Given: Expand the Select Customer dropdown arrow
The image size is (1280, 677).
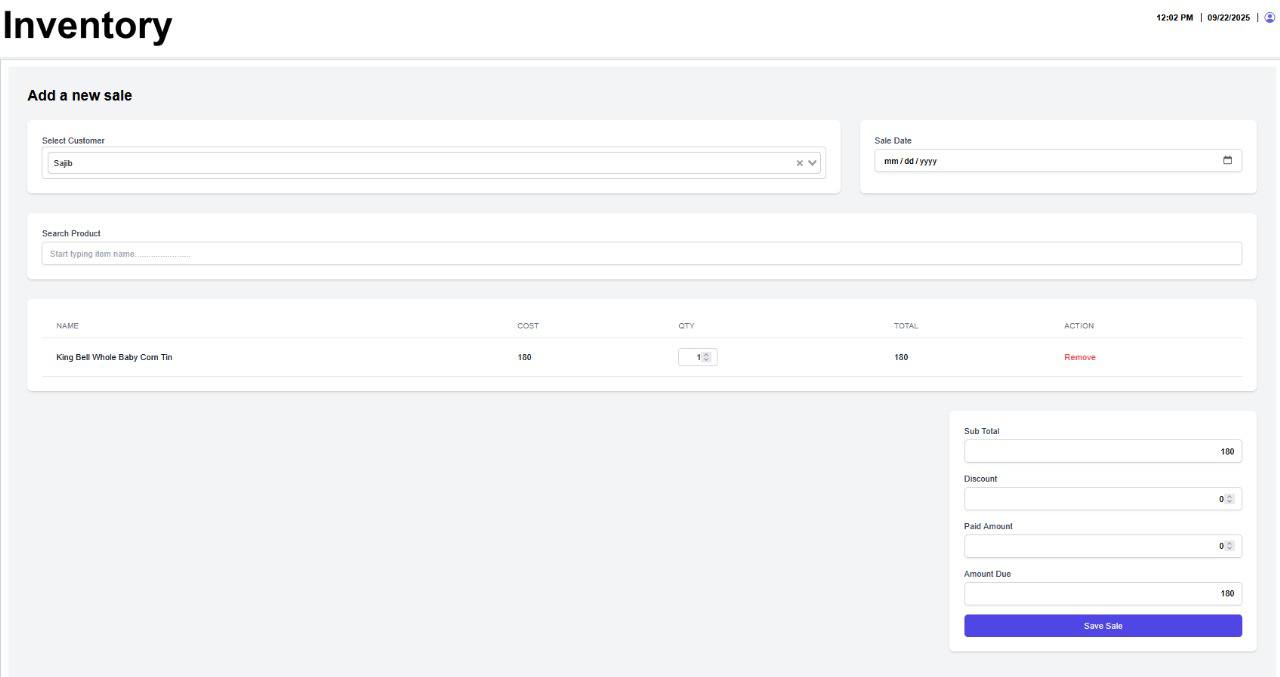Looking at the screenshot, I should click(x=813, y=163).
